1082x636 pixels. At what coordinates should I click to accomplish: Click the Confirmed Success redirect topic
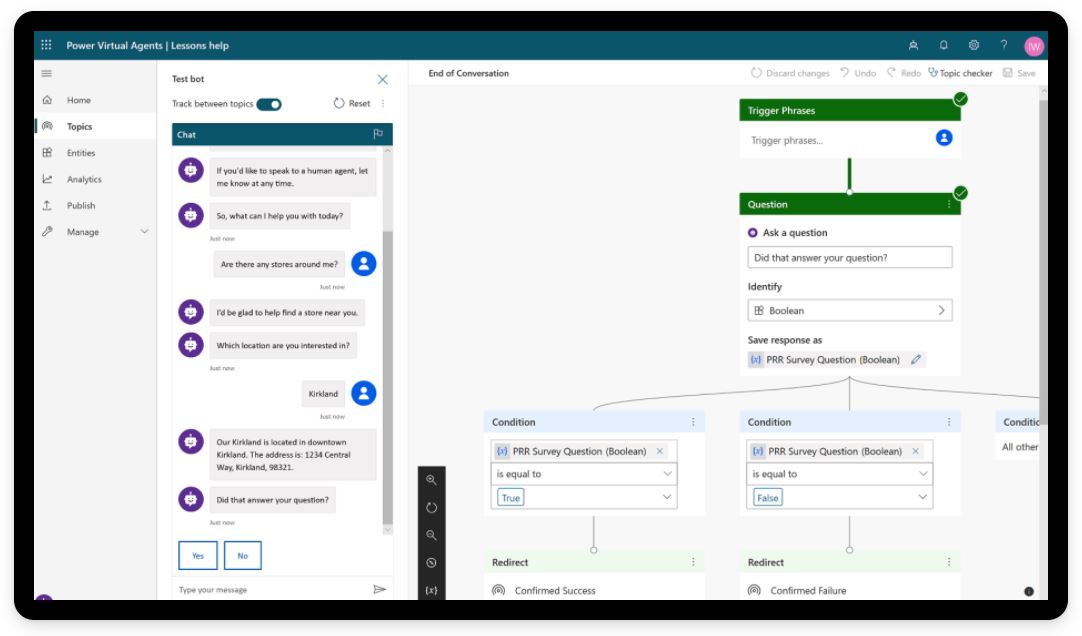[x=554, y=590]
